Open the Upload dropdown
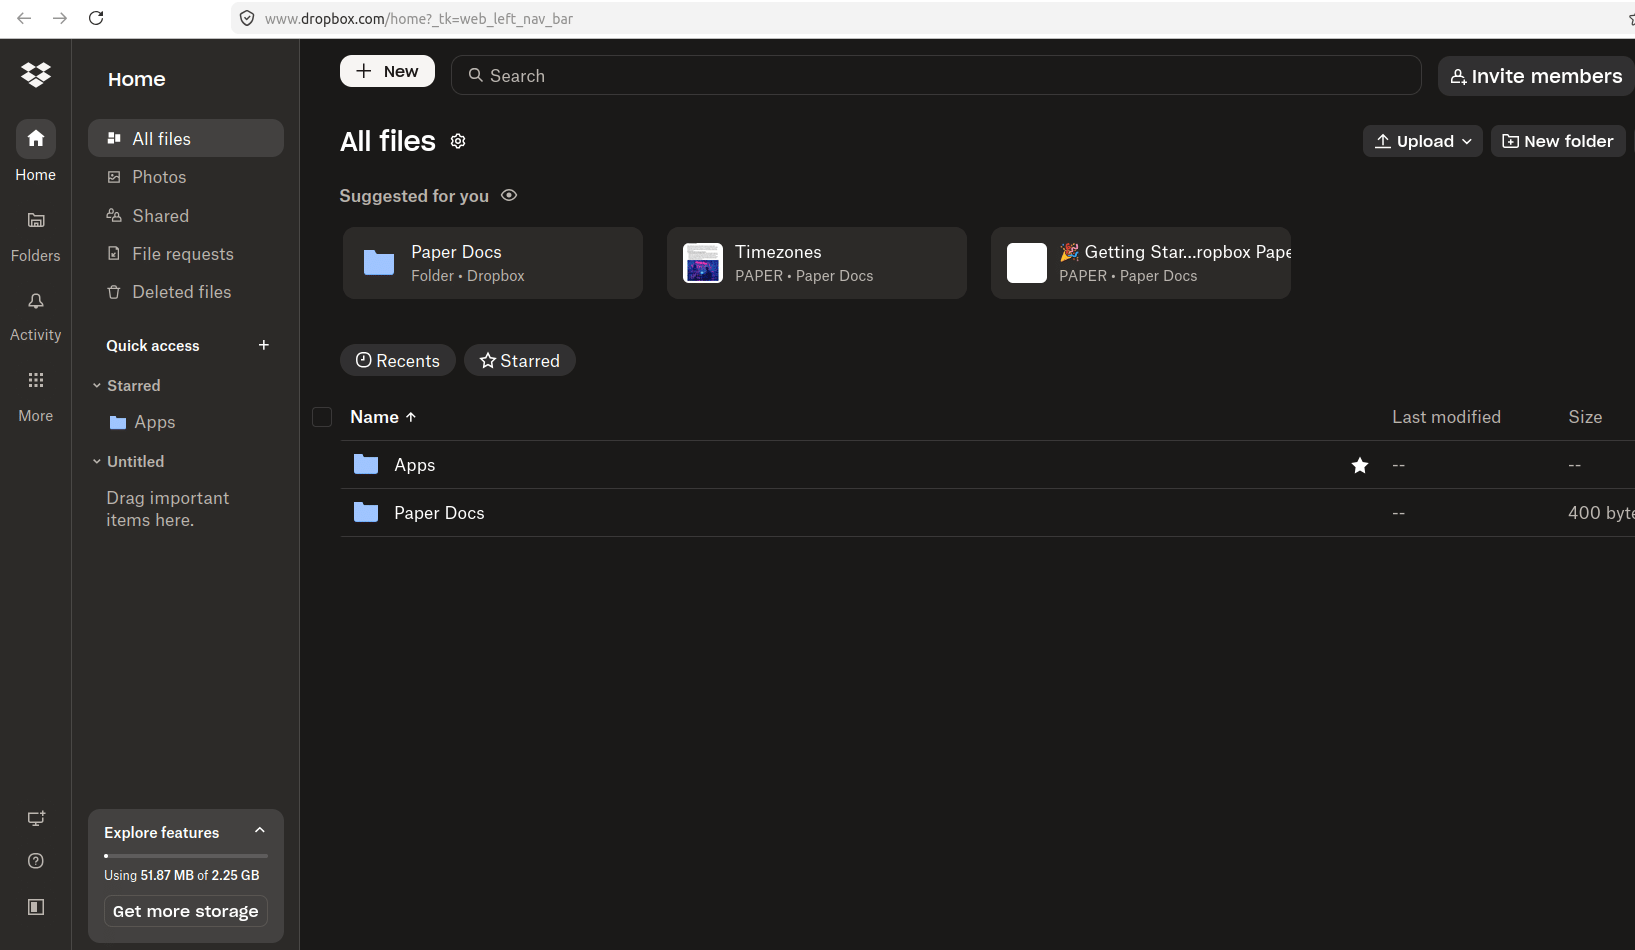 click(x=1423, y=141)
